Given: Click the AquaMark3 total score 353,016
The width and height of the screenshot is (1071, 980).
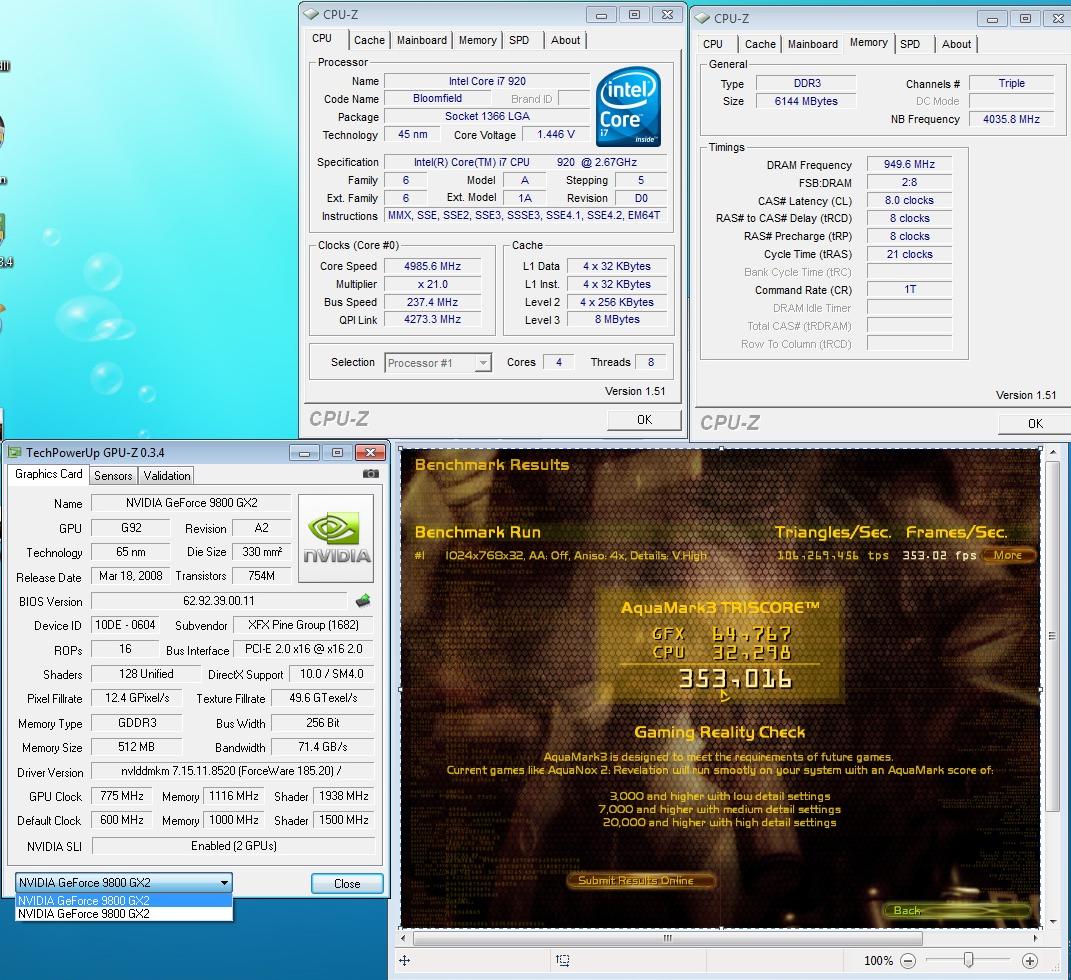Looking at the screenshot, I should pyautogui.click(x=735, y=679).
